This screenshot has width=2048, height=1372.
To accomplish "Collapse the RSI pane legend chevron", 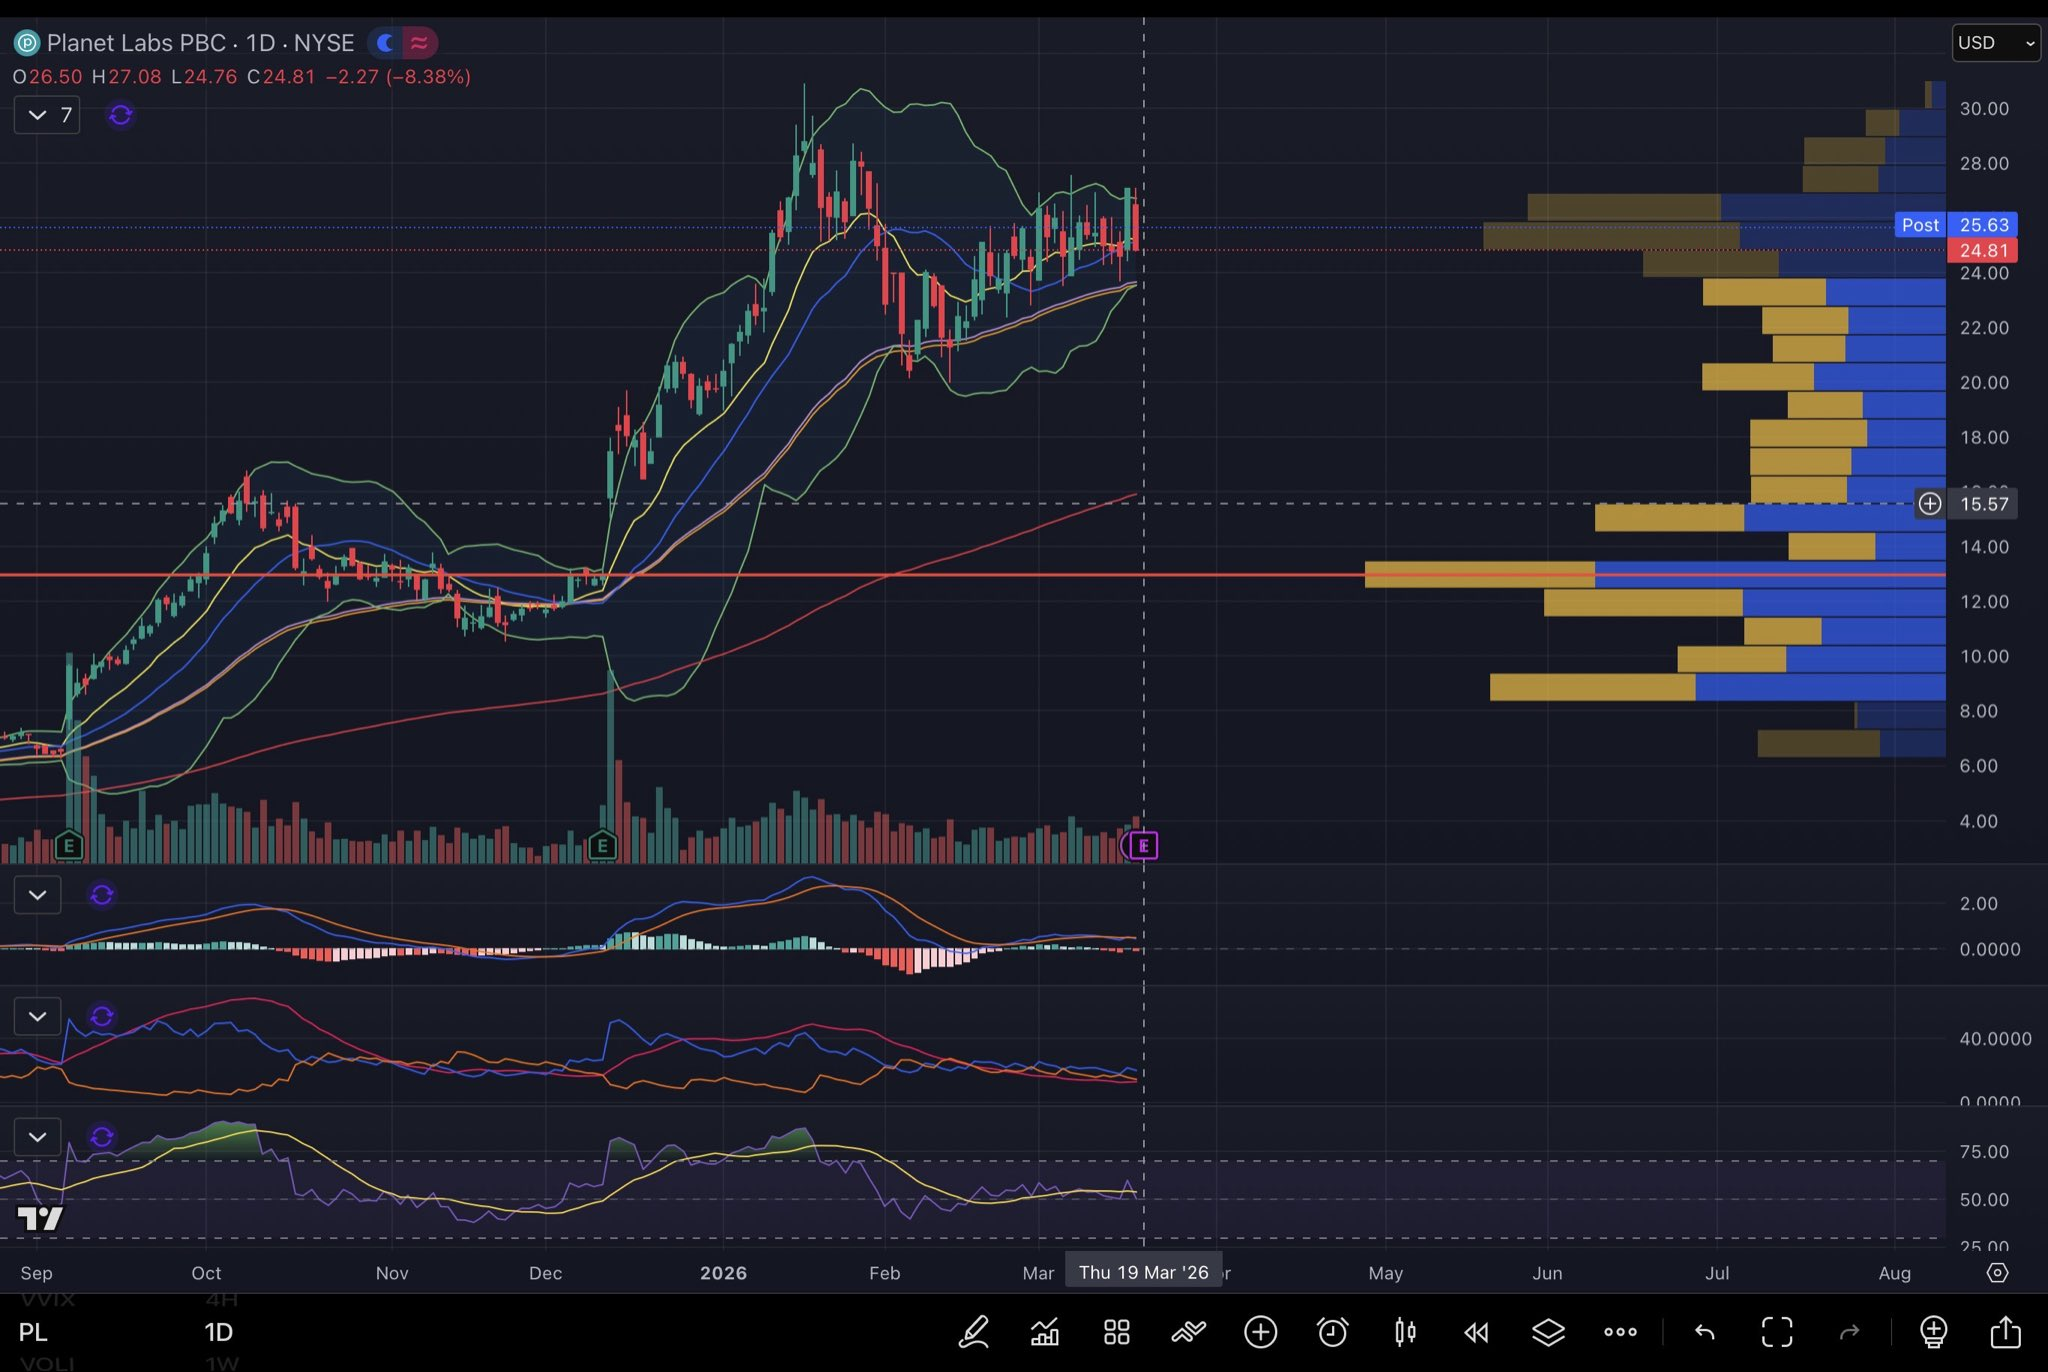I will (x=37, y=1137).
